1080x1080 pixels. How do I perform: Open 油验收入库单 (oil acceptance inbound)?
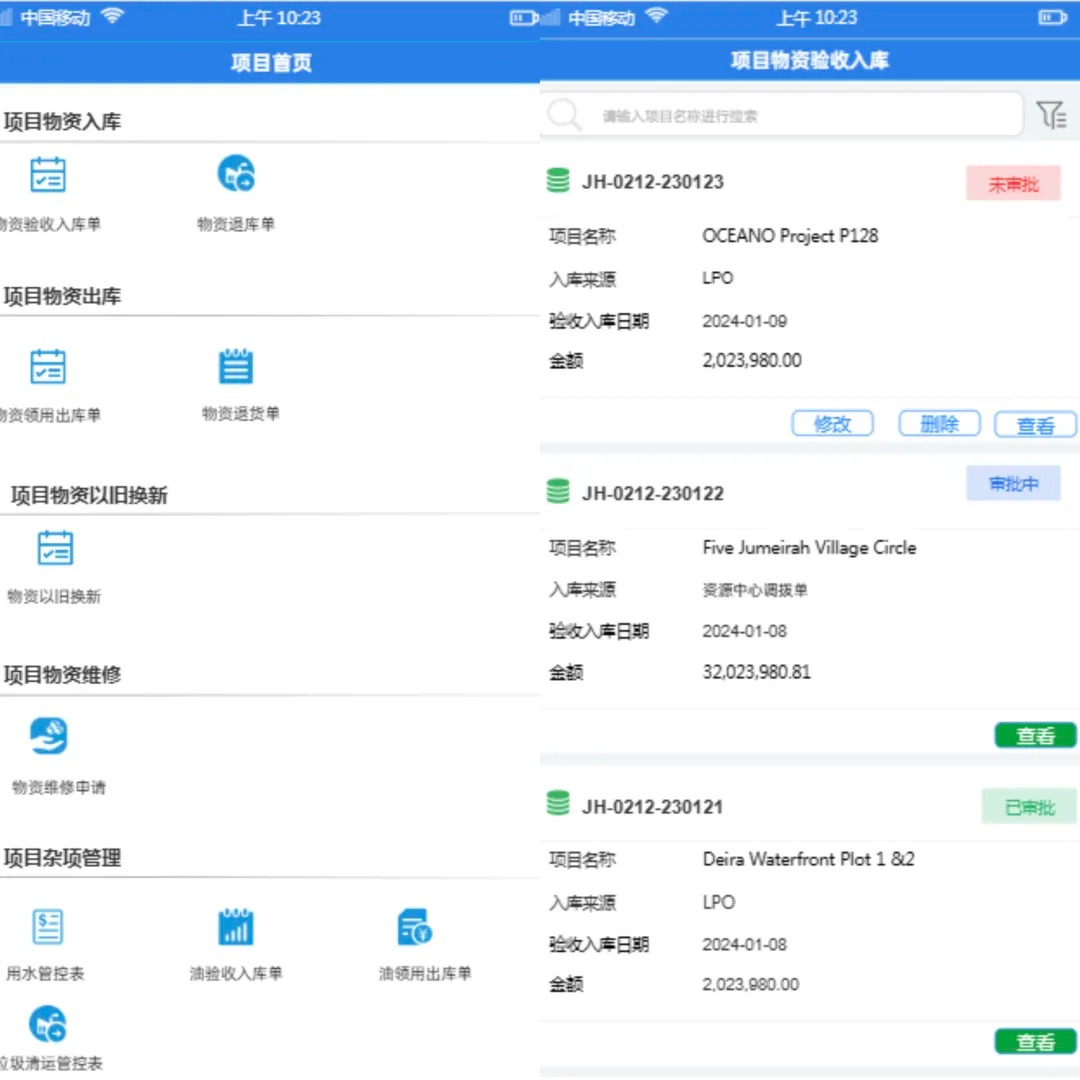click(x=236, y=927)
